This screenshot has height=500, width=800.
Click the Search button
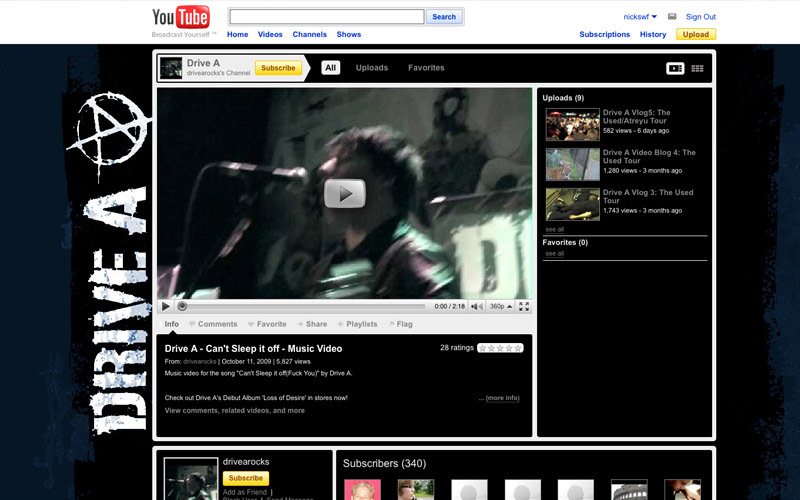[444, 17]
